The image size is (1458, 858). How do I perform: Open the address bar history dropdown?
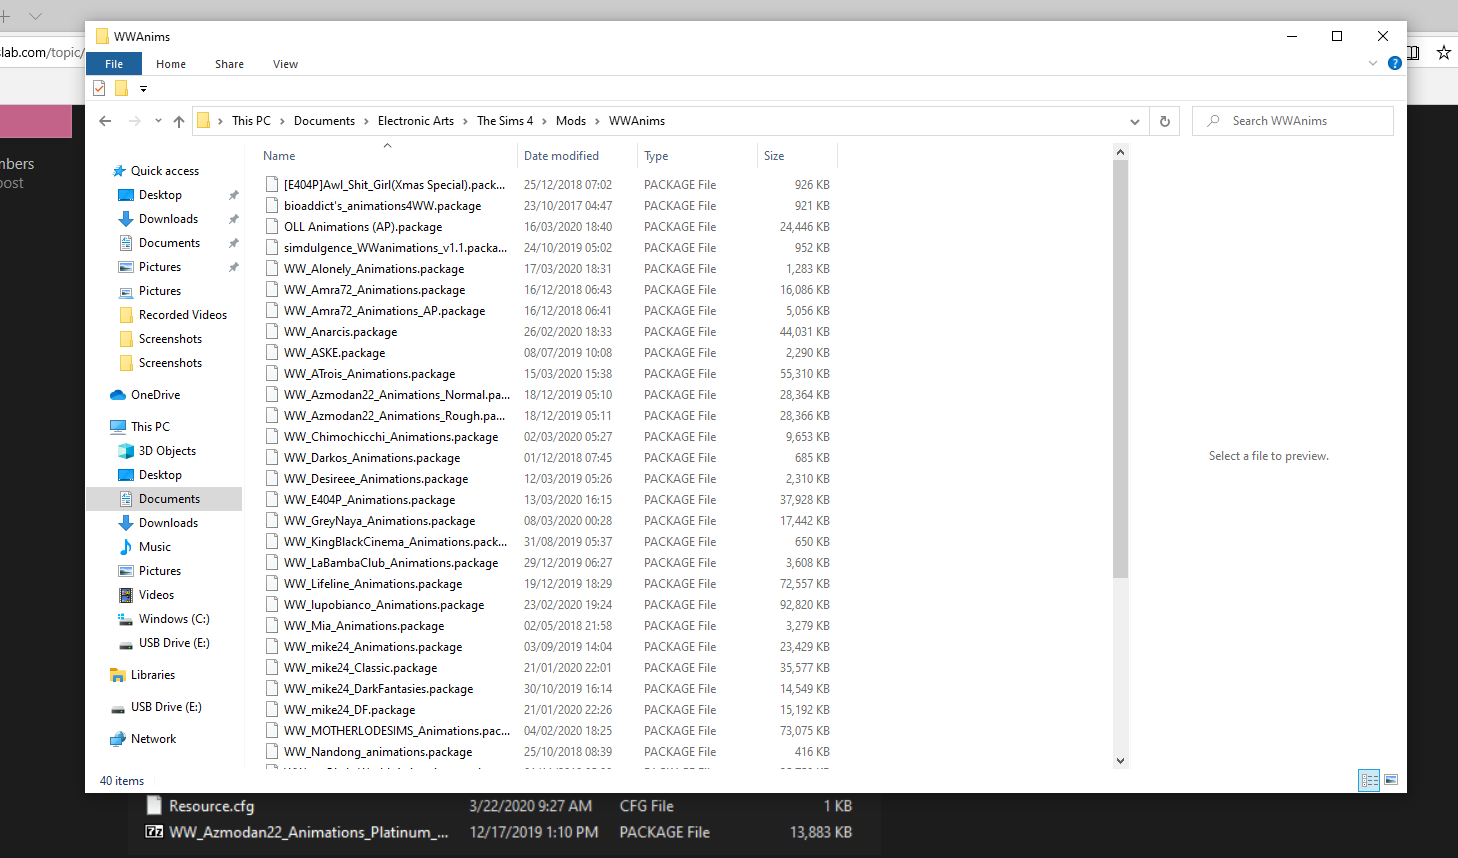click(x=1135, y=121)
